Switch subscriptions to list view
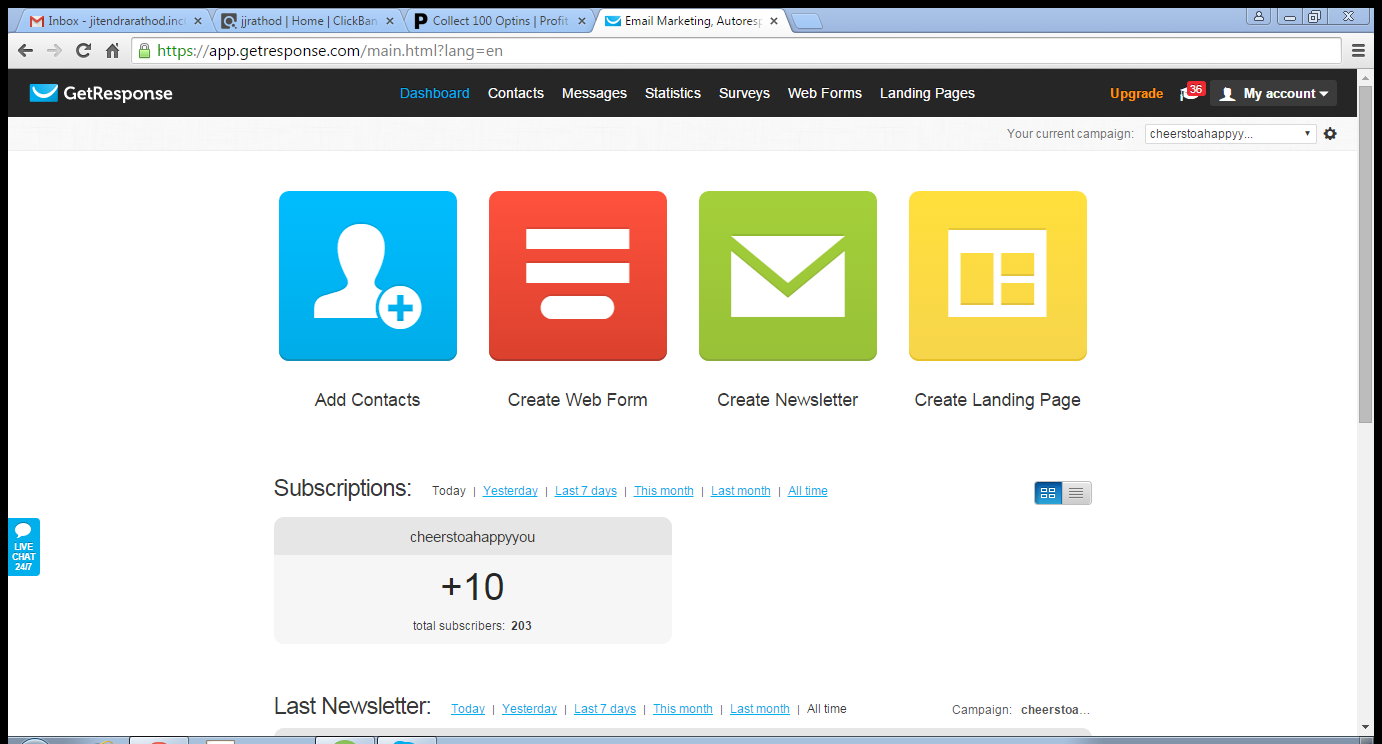 [x=1076, y=493]
